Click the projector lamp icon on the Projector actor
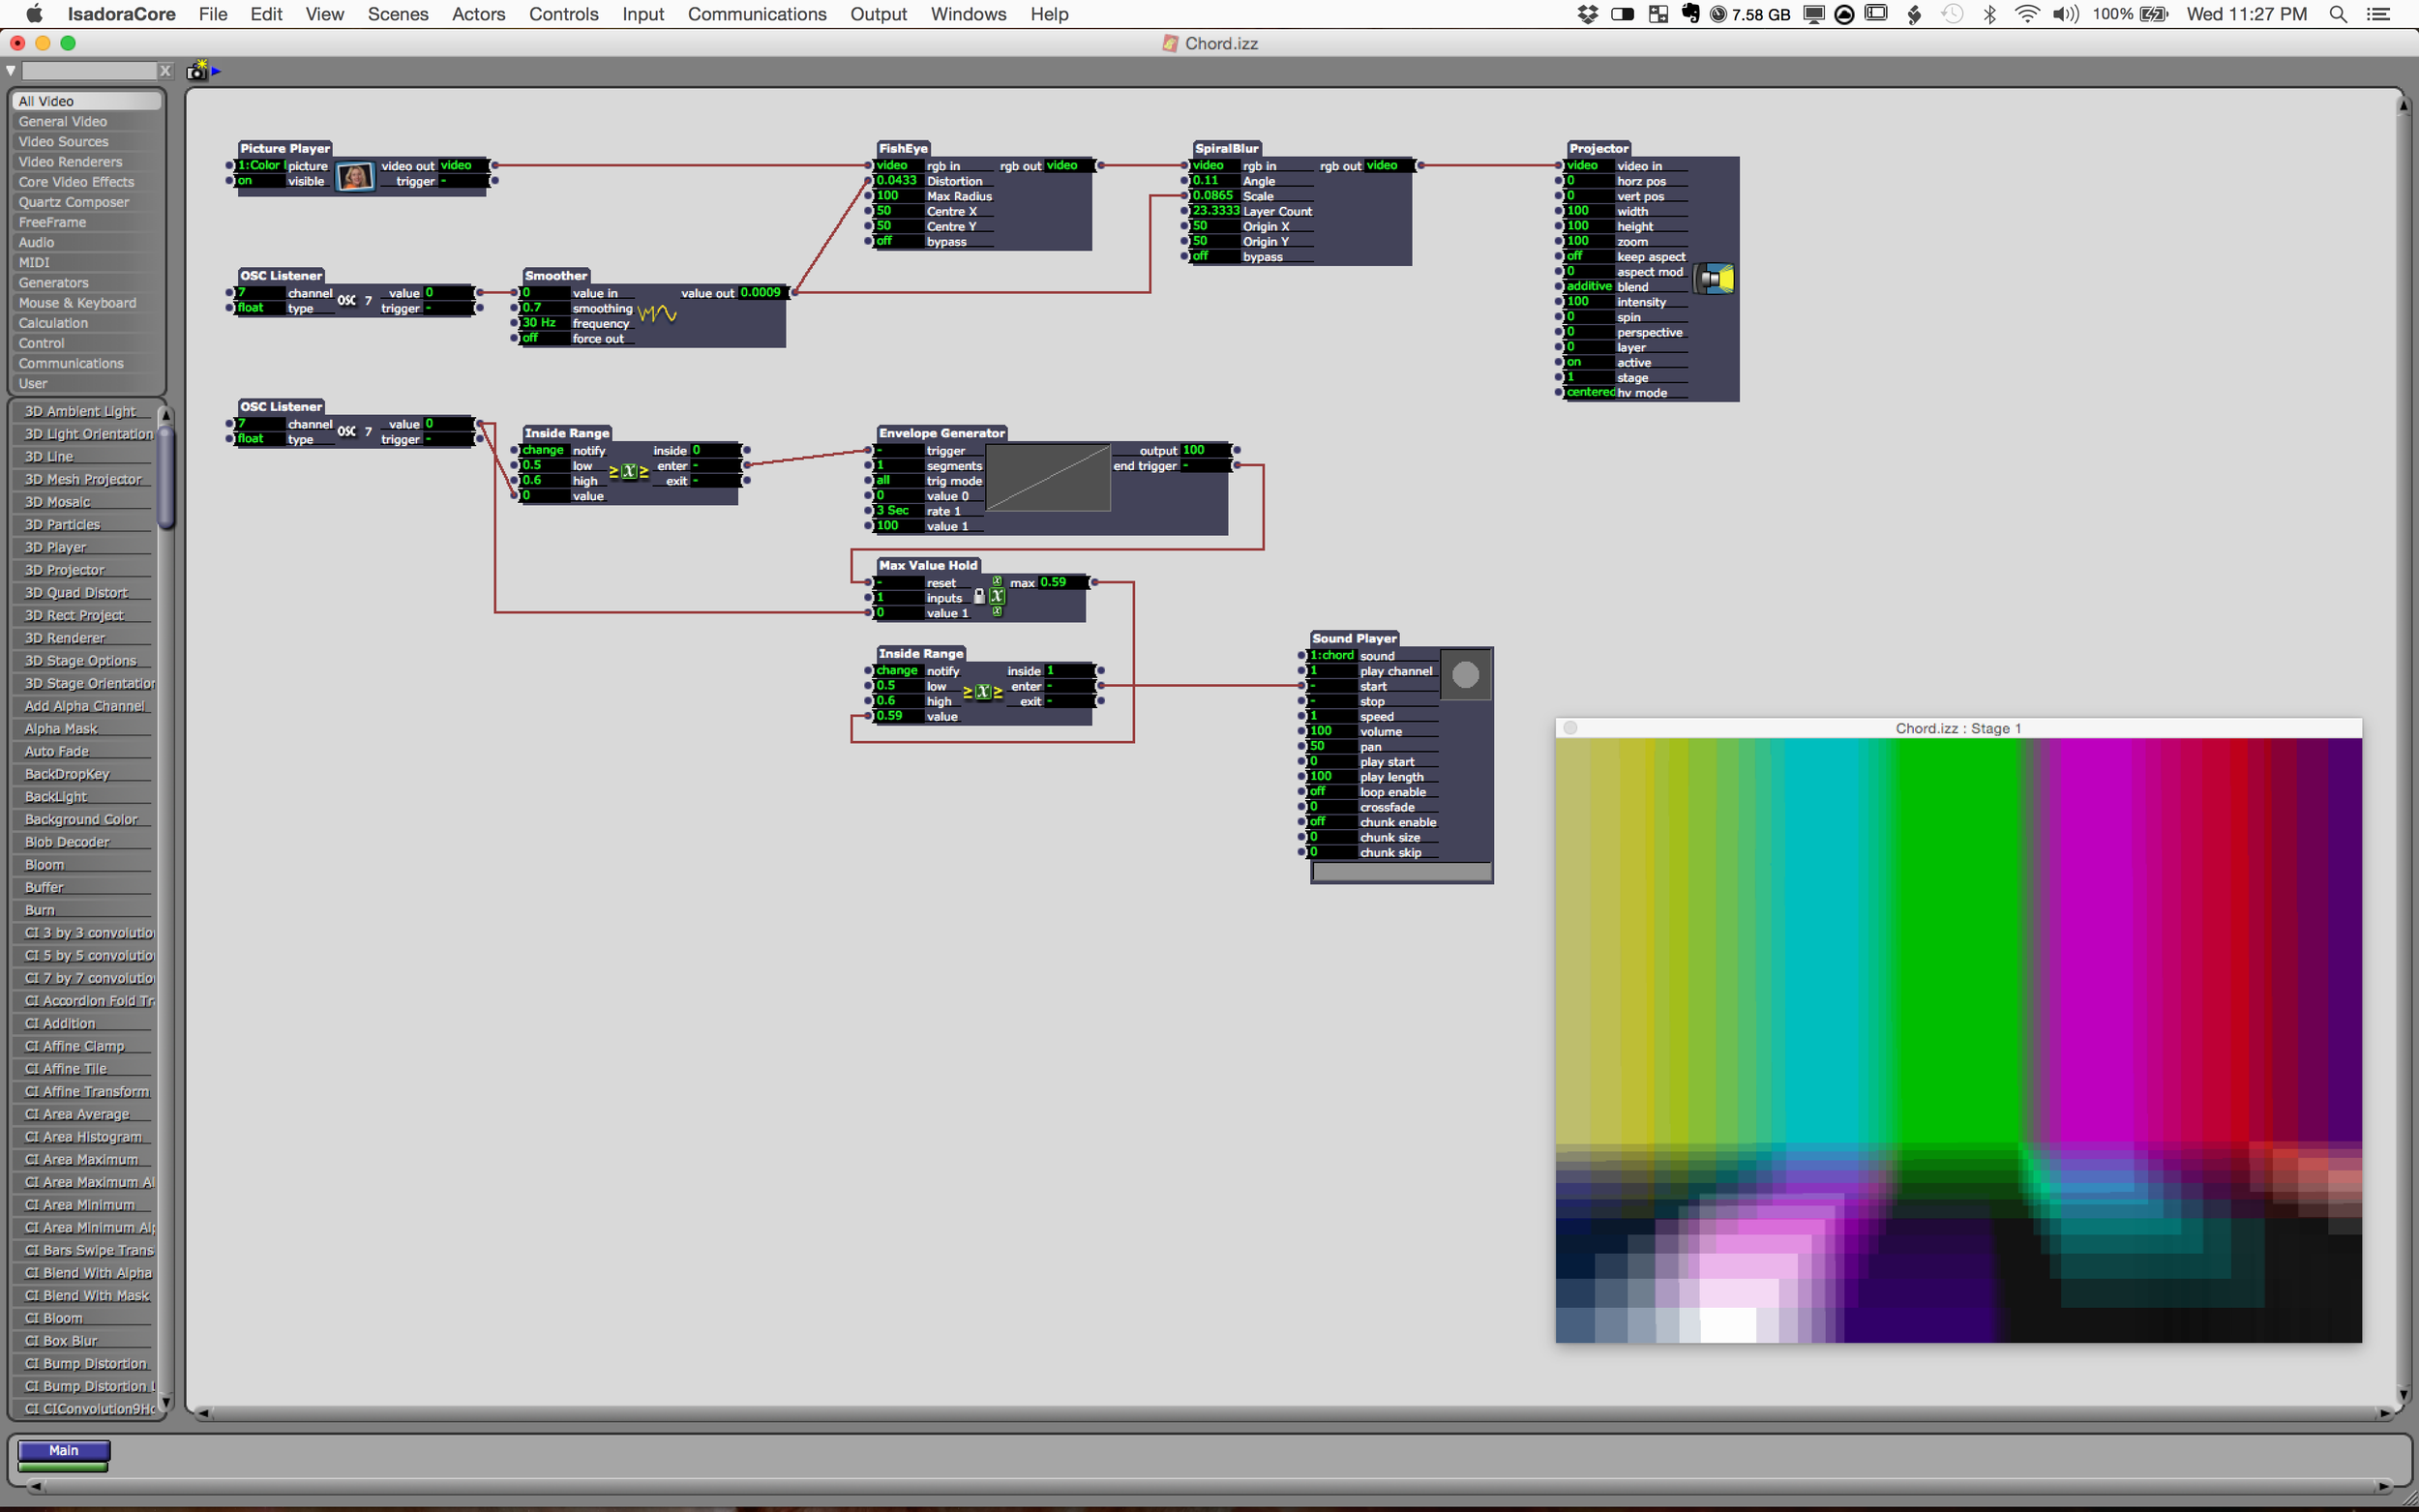The image size is (2419, 1512). click(x=1714, y=280)
